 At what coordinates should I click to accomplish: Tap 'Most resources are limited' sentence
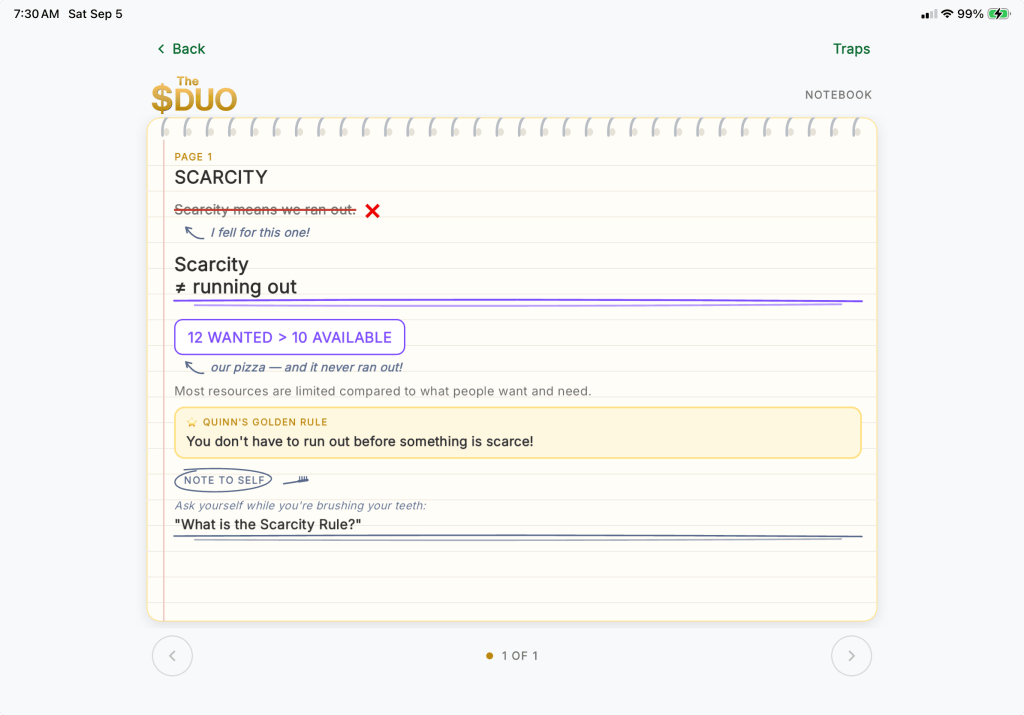pyautogui.click(x=383, y=391)
